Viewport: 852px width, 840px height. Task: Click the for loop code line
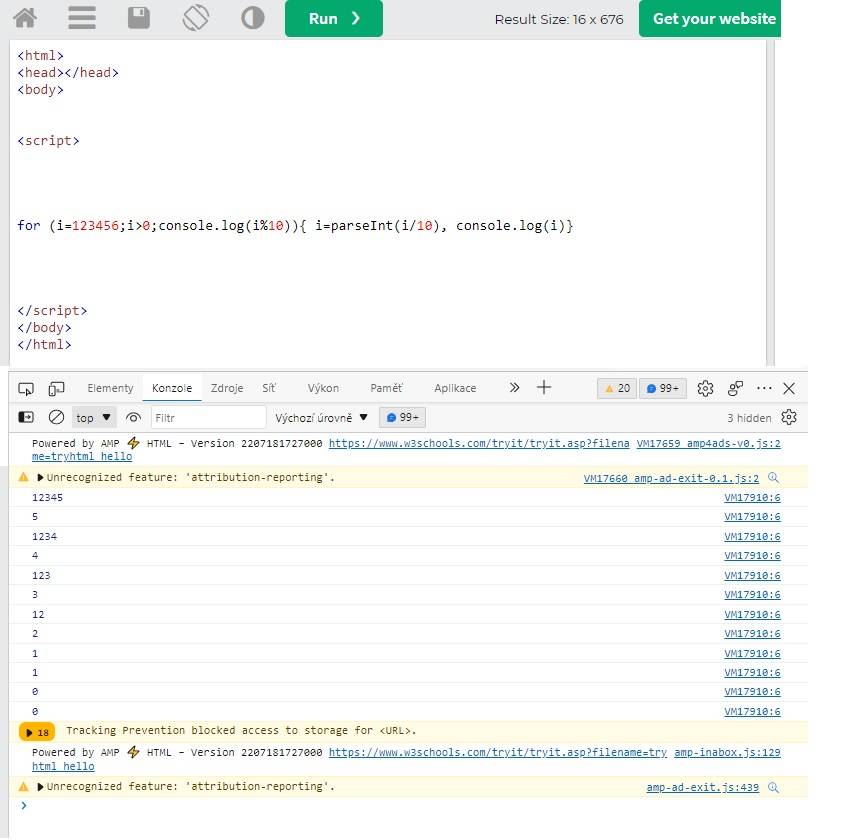click(x=295, y=225)
